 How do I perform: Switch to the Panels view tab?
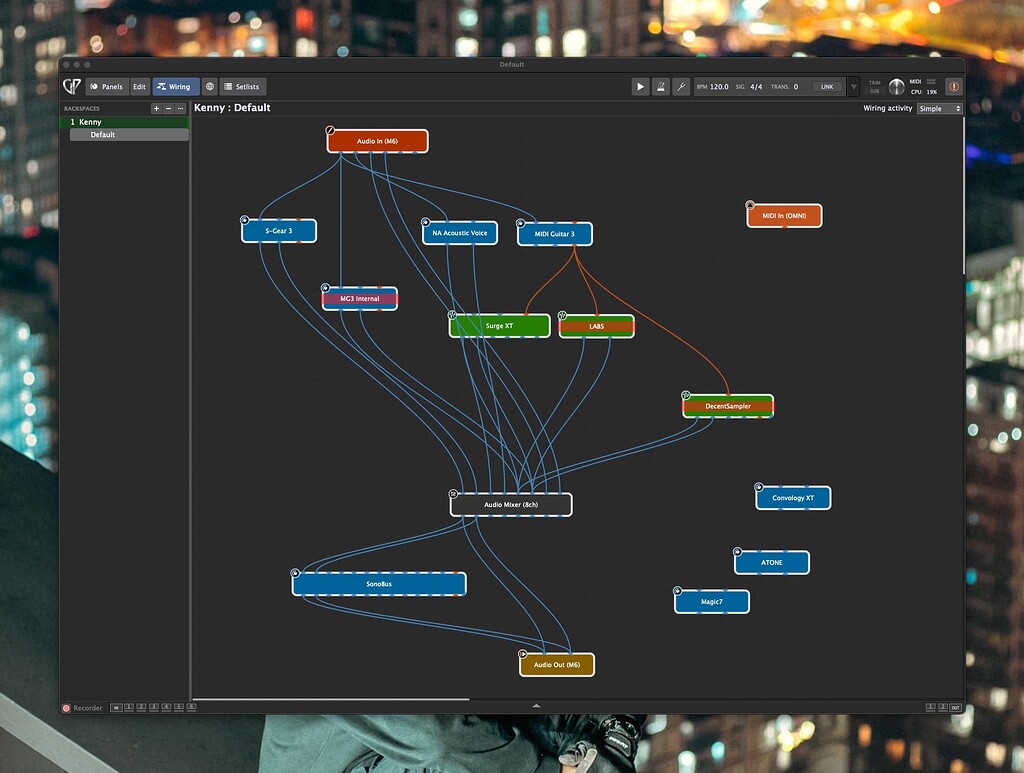(107, 87)
